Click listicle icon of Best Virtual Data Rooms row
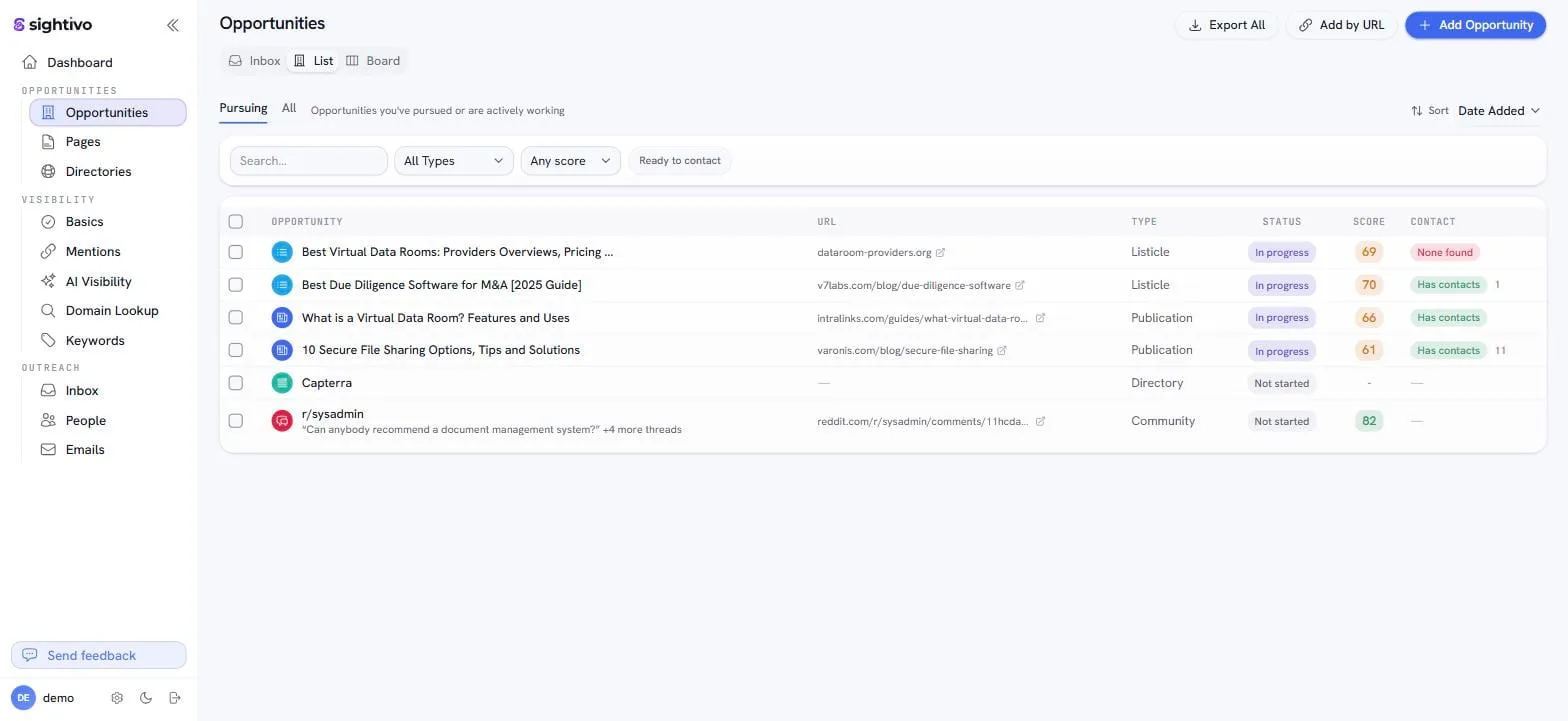Image resolution: width=1568 pixels, height=721 pixels. click(282, 252)
